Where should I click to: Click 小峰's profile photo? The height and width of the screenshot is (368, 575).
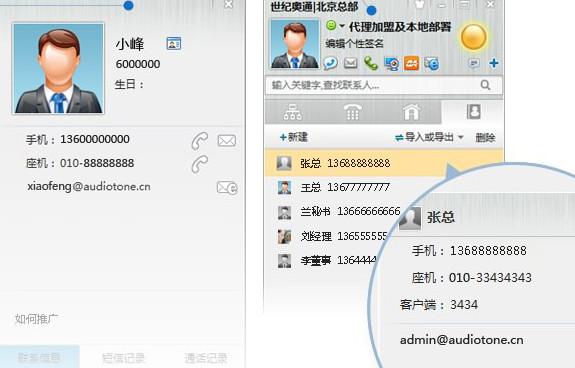point(58,69)
